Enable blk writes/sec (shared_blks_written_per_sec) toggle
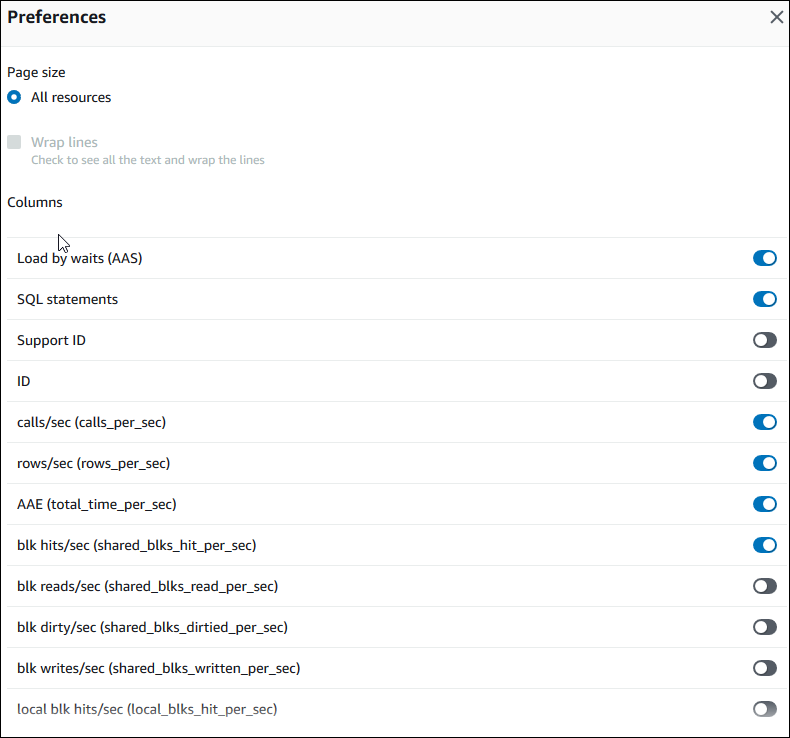The image size is (790, 738). (764, 668)
